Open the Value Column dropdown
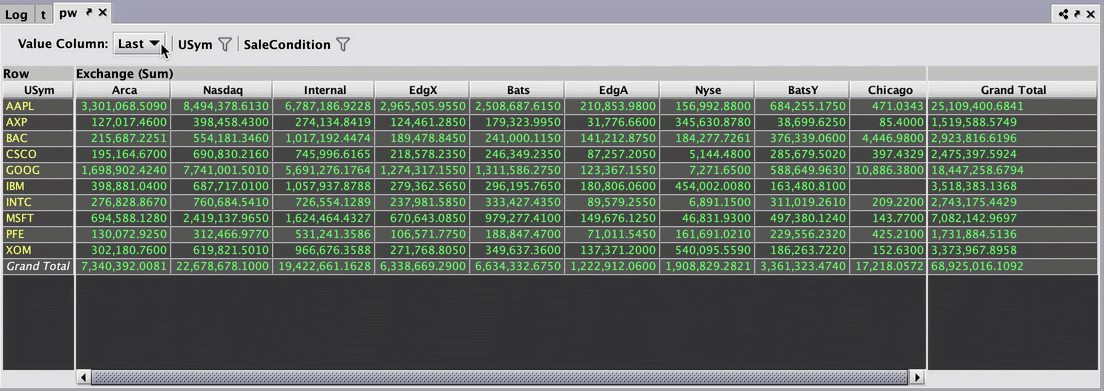The image size is (1104, 391). [x=139, y=44]
